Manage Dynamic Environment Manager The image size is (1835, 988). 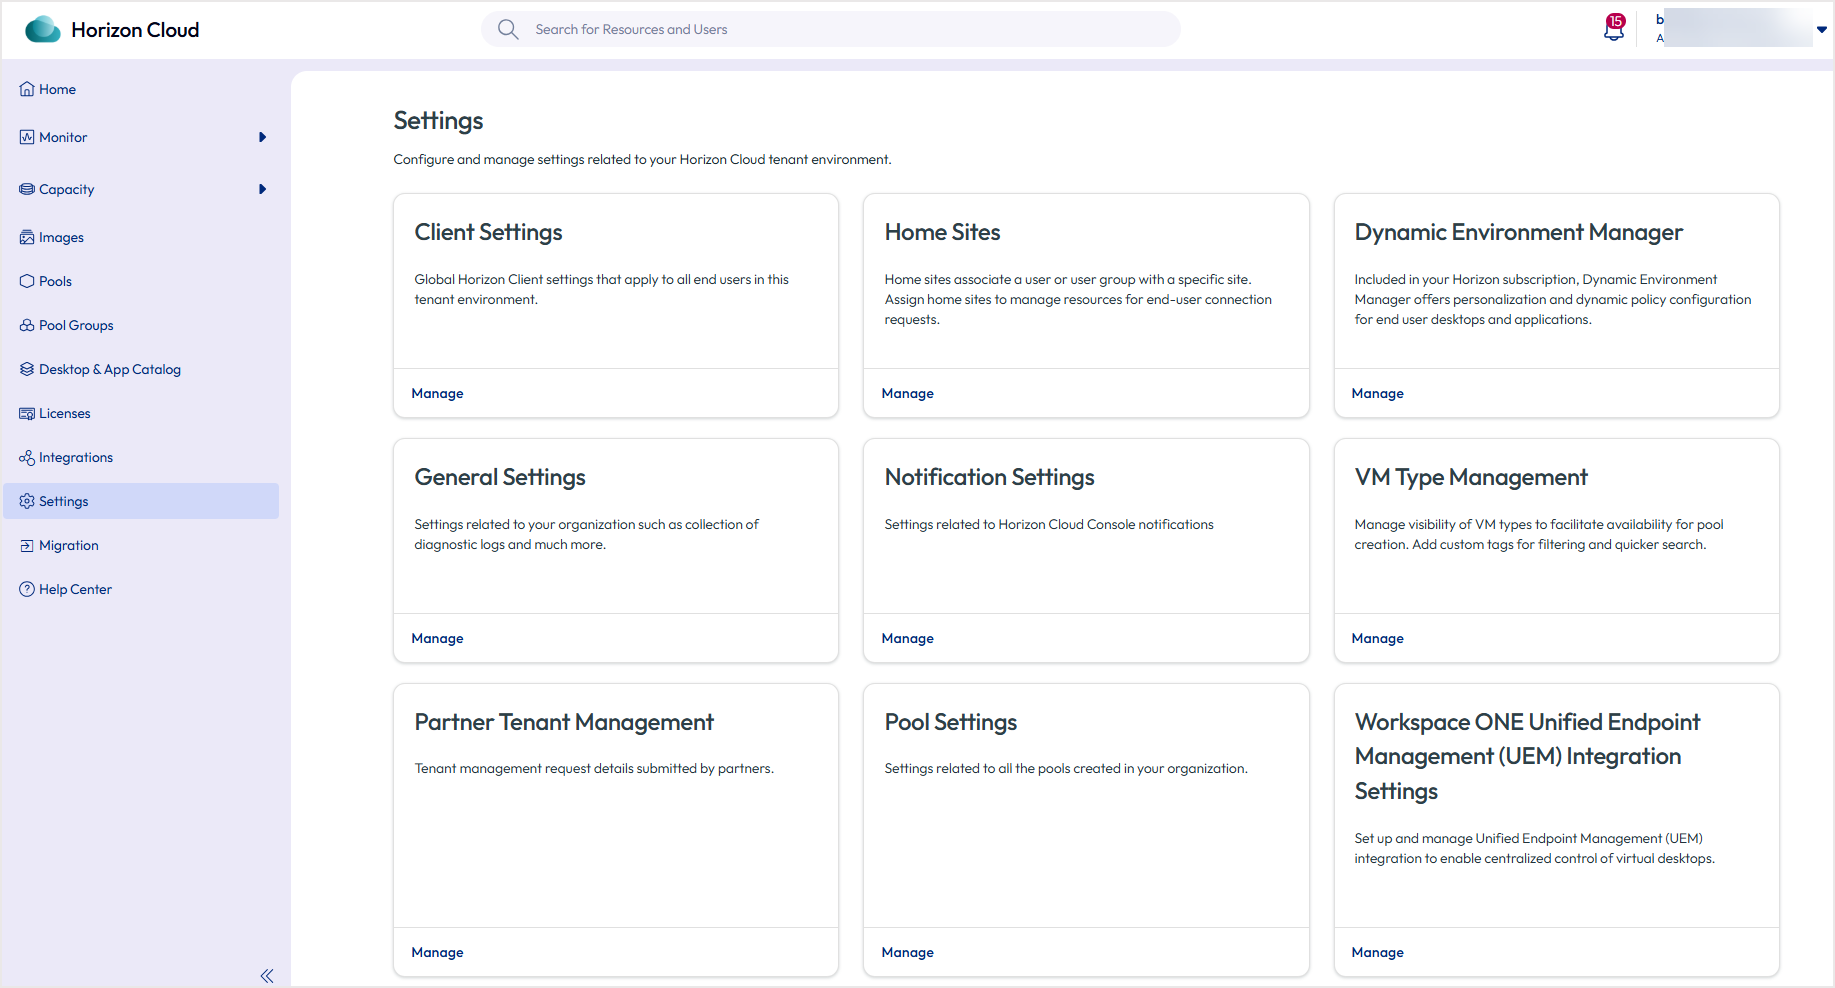(x=1377, y=393)
